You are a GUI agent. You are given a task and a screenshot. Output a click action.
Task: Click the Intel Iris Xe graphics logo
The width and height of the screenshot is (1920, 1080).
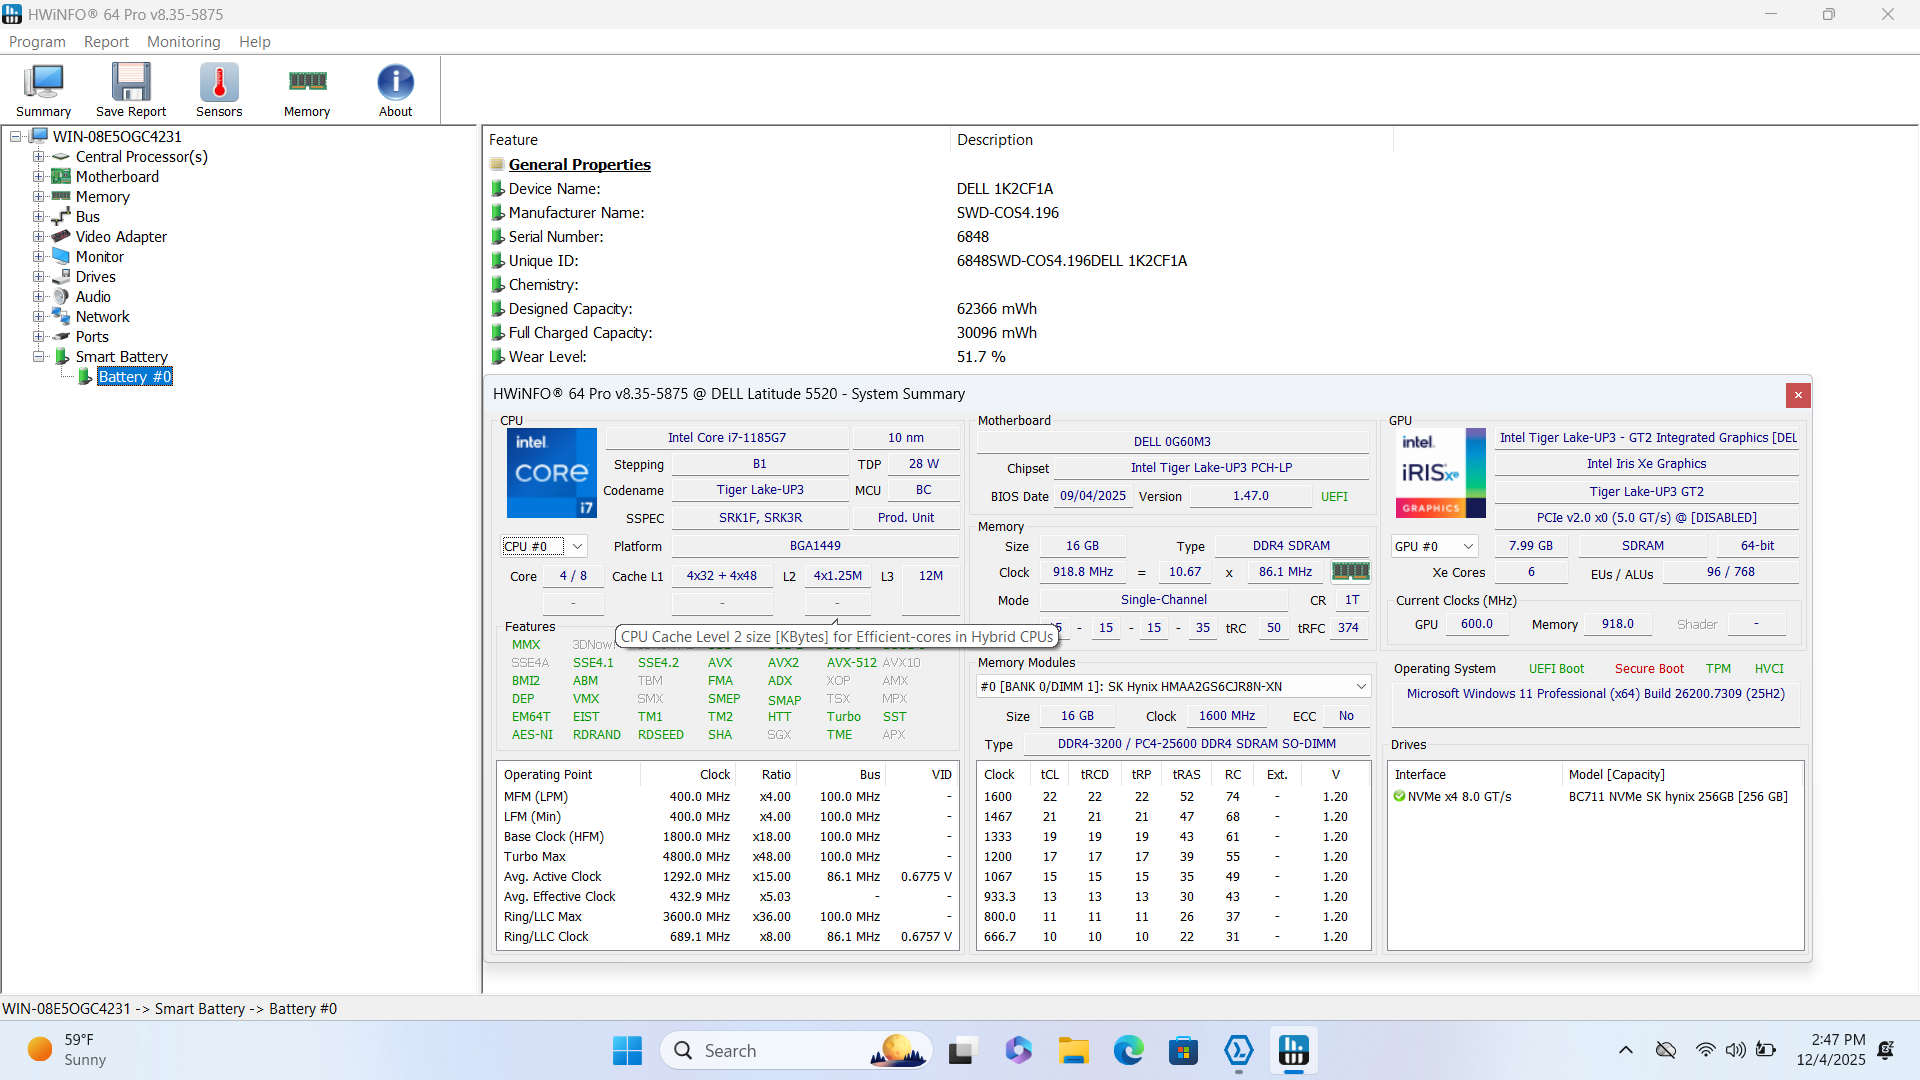[x=1440, y=473]
